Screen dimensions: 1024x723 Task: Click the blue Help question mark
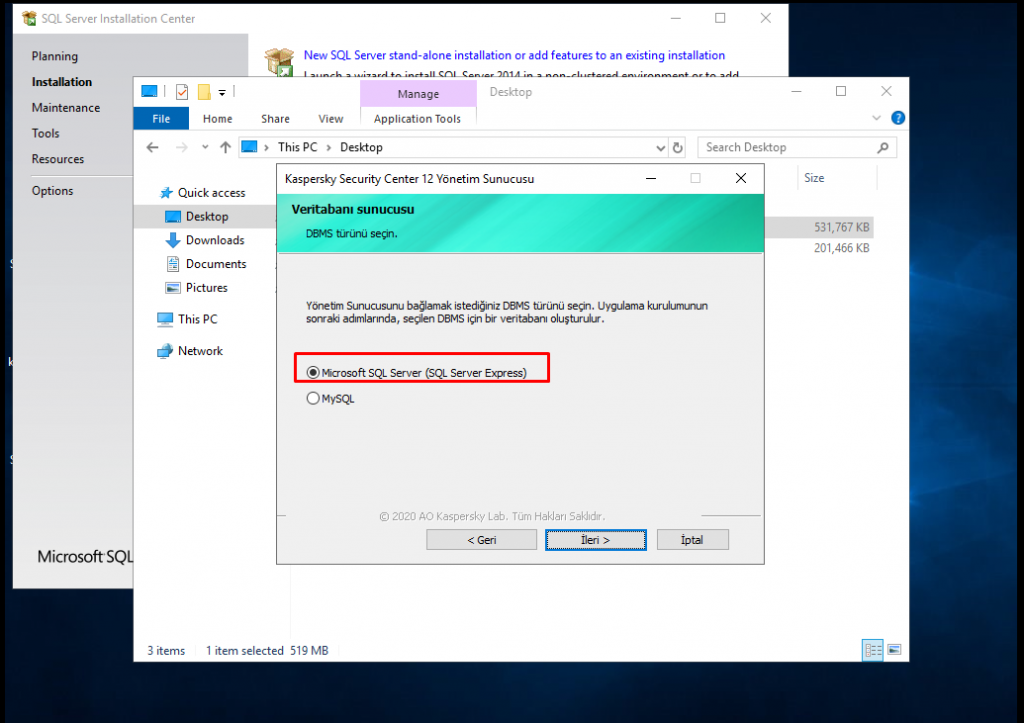tap(897, 118)
